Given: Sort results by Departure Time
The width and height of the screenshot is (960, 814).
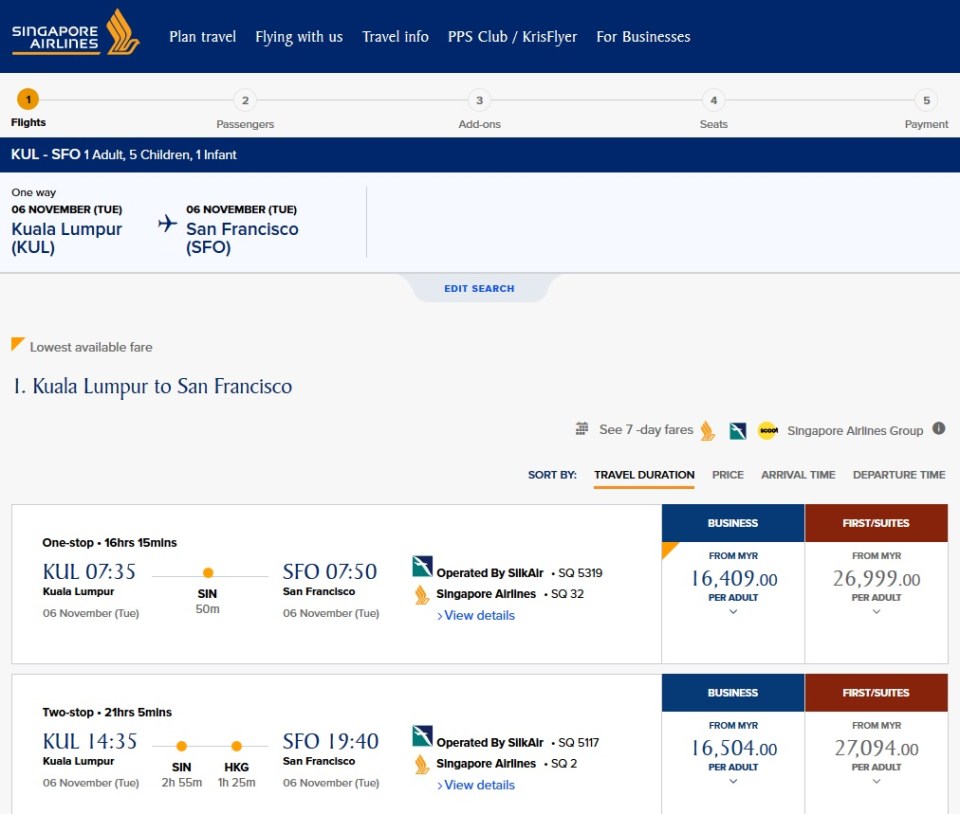Looking at the screenshot, I should 898,475.
